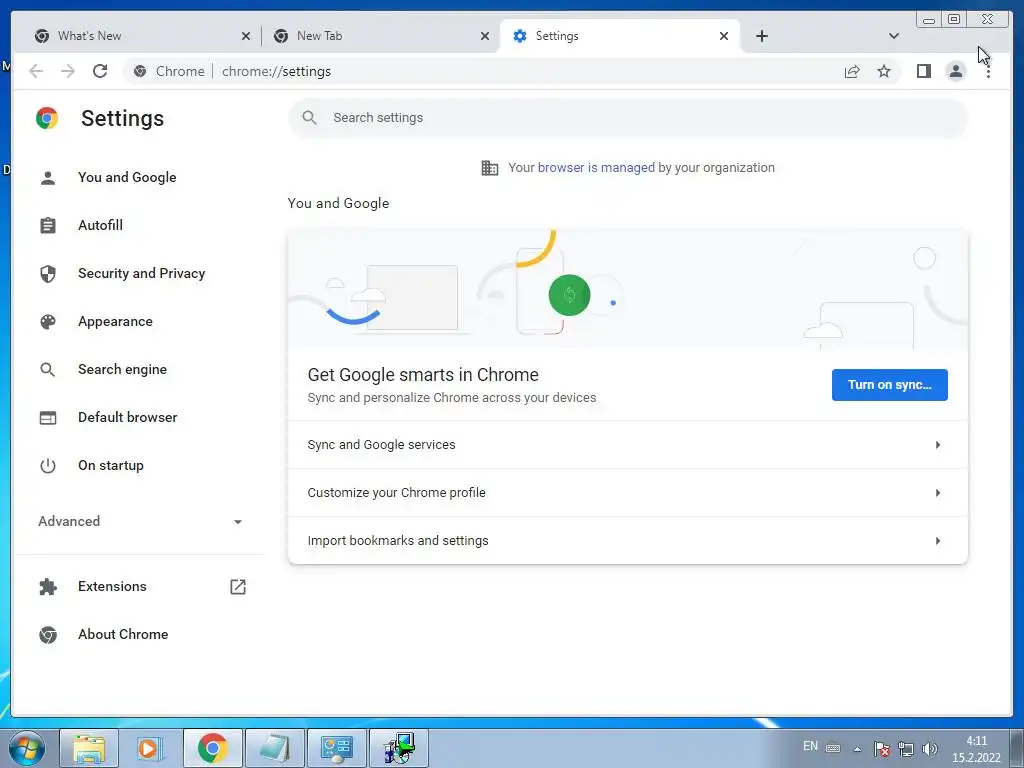Click the Chrome icon on taskbar
The height and width of the screenshot is (768, 1024).
[x=212, y=748]
